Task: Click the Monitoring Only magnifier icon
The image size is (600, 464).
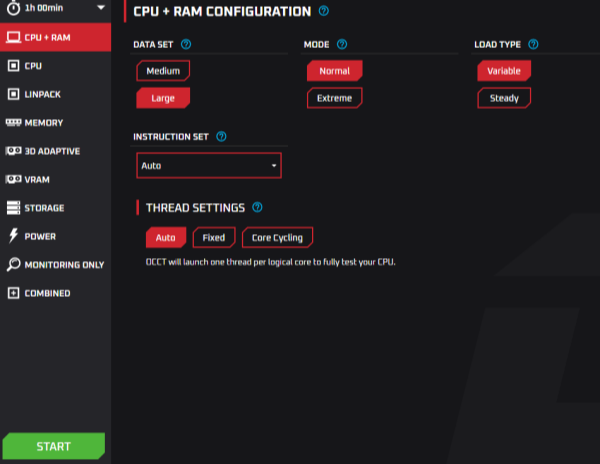Action: [13, 264]
